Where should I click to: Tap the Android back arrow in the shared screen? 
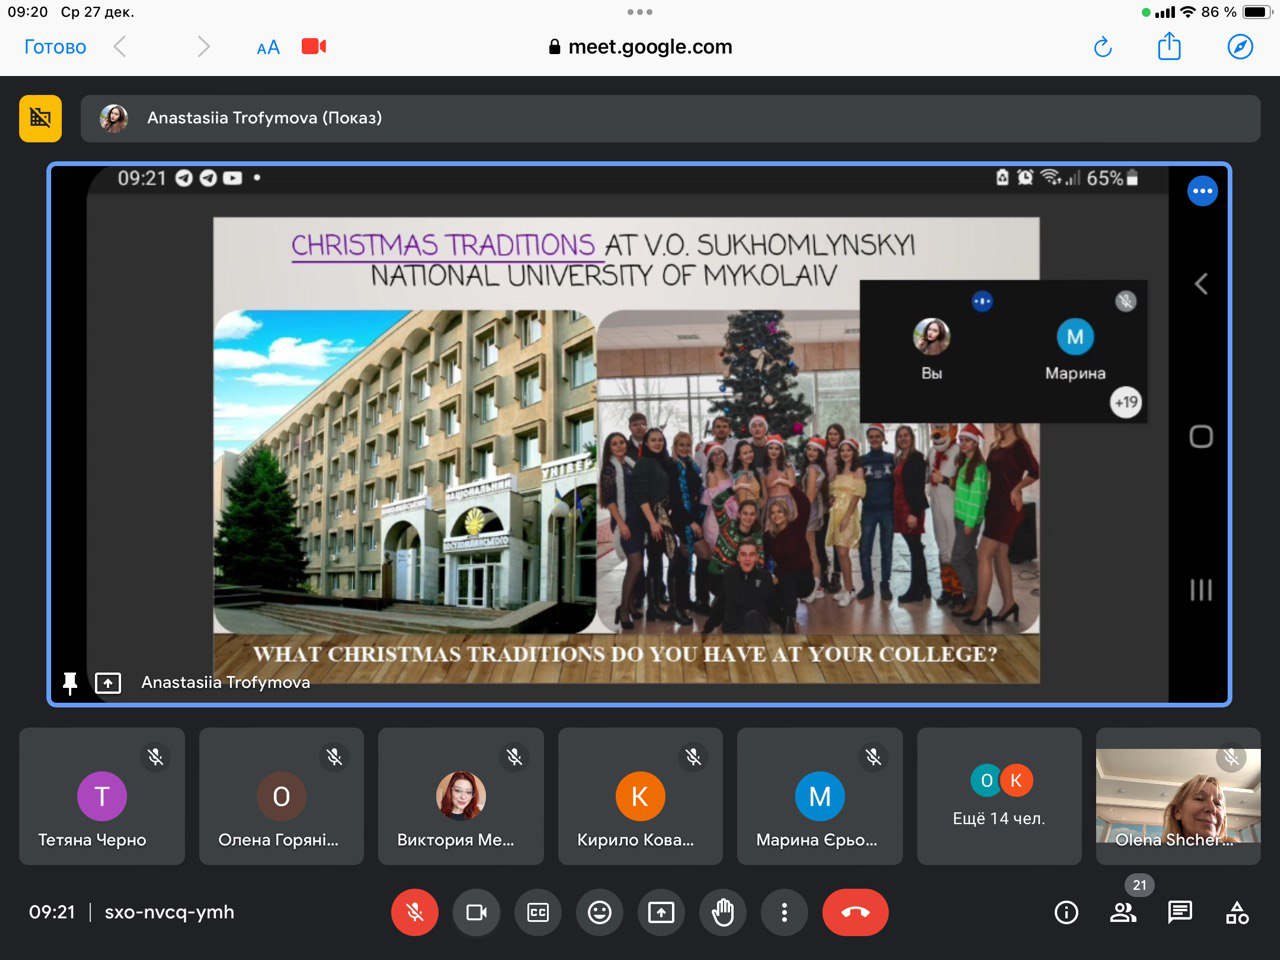coord(1201,284)
